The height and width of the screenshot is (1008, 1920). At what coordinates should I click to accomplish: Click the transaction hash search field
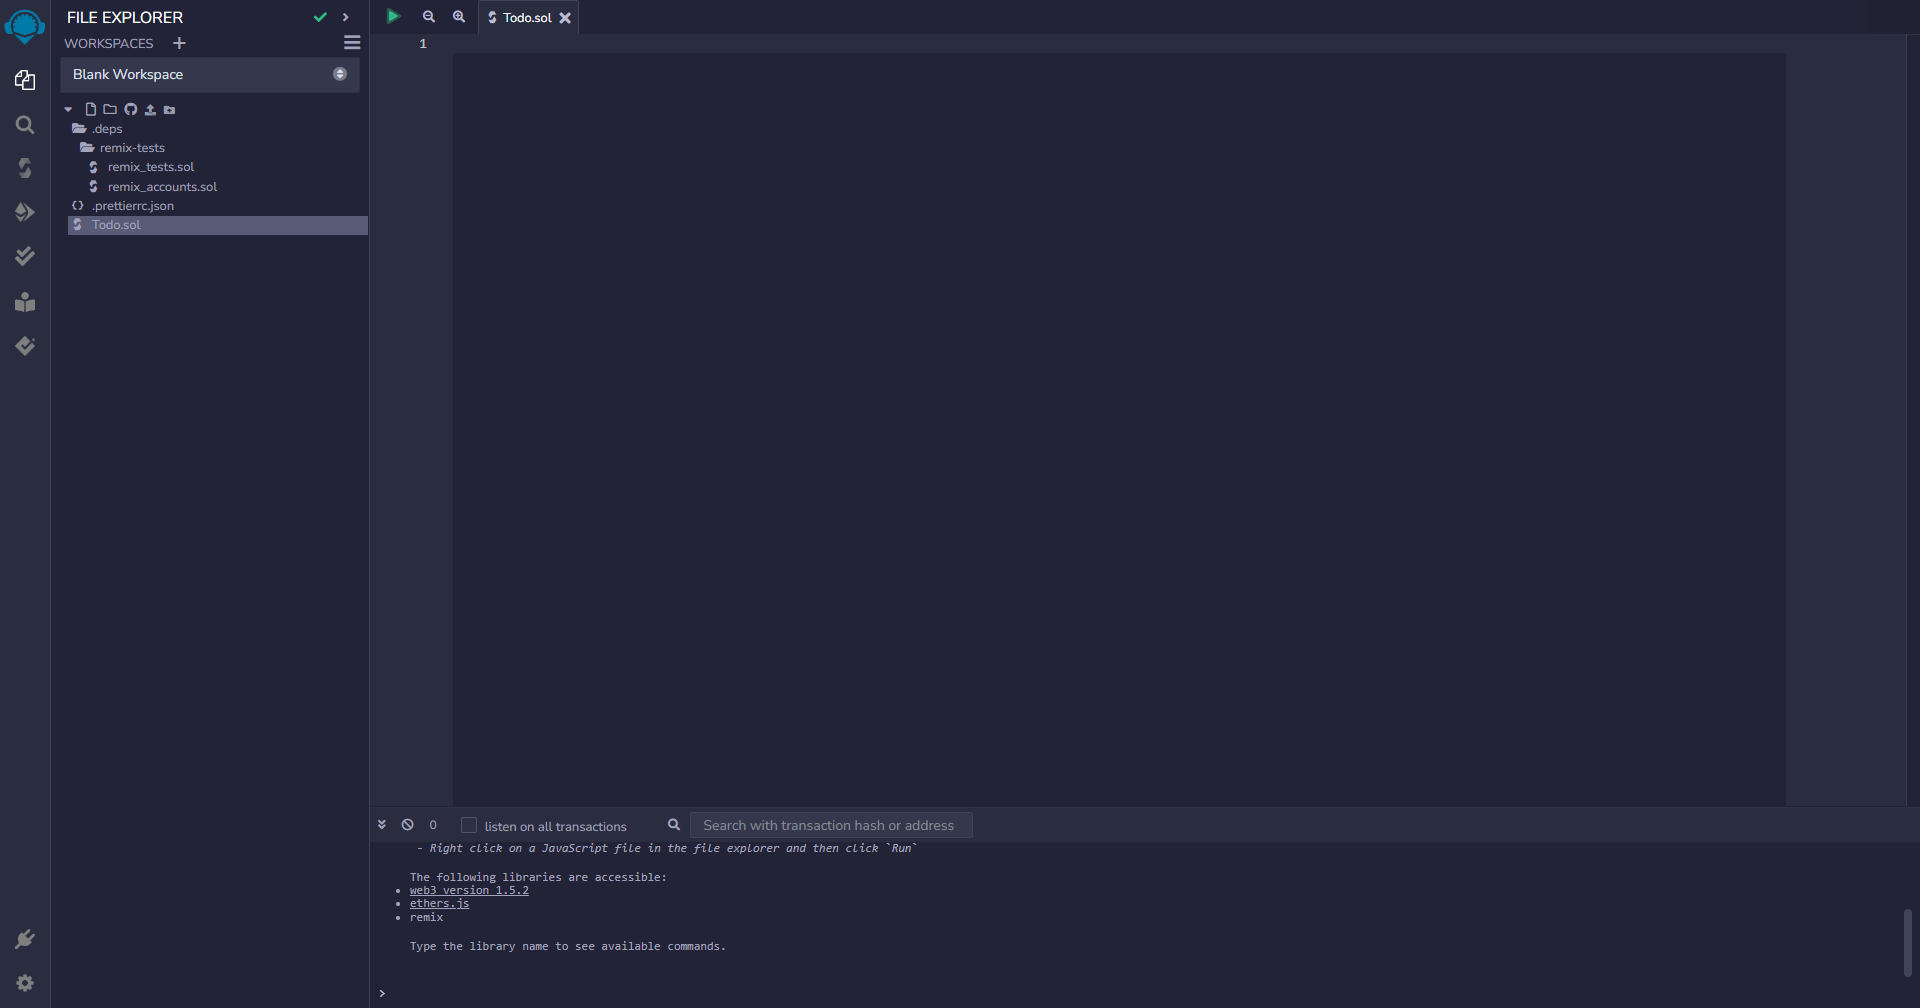point(830,826)
